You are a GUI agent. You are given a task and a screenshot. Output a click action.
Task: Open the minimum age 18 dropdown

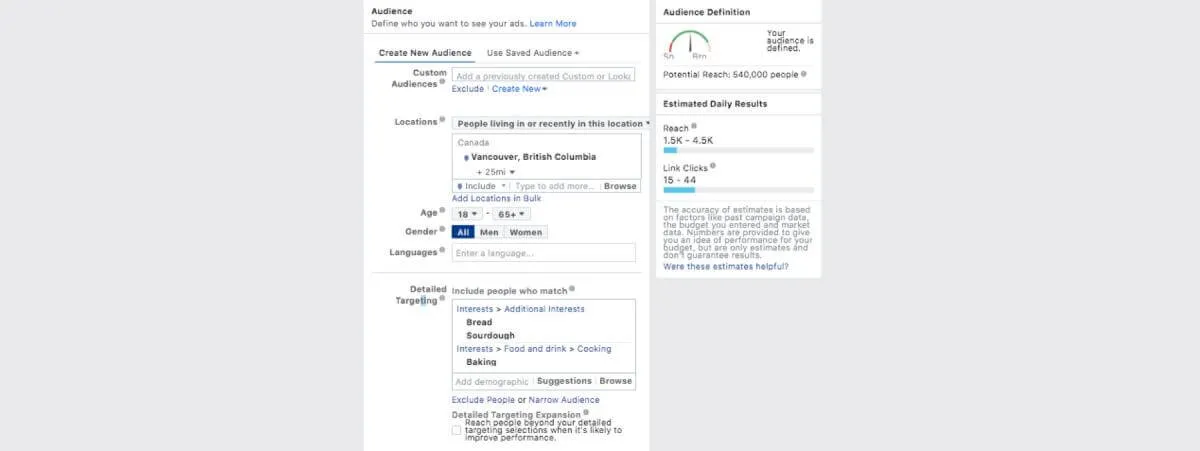pyautogui.click(x=467, y=214)
